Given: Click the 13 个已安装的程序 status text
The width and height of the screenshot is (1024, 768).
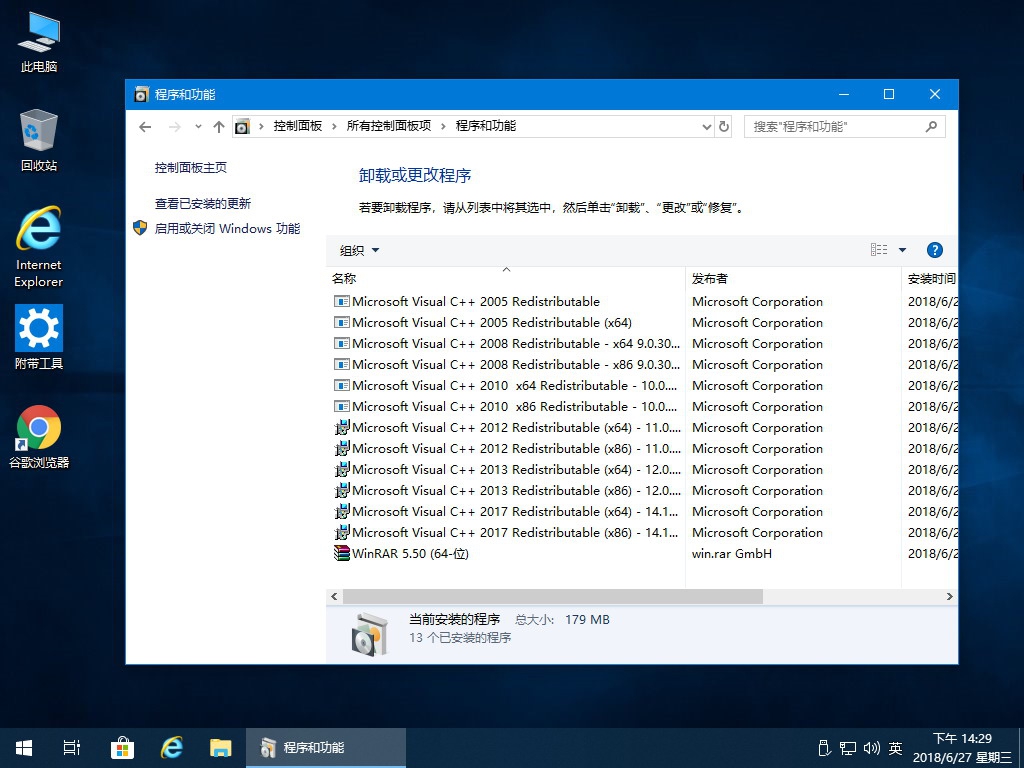Looking at the screenshot, I should tap(460, 638).
